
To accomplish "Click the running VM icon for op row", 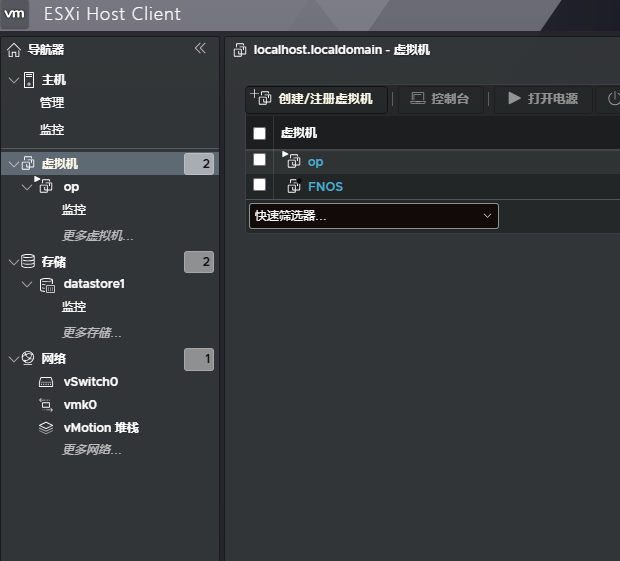I will [x=292, y=160].
